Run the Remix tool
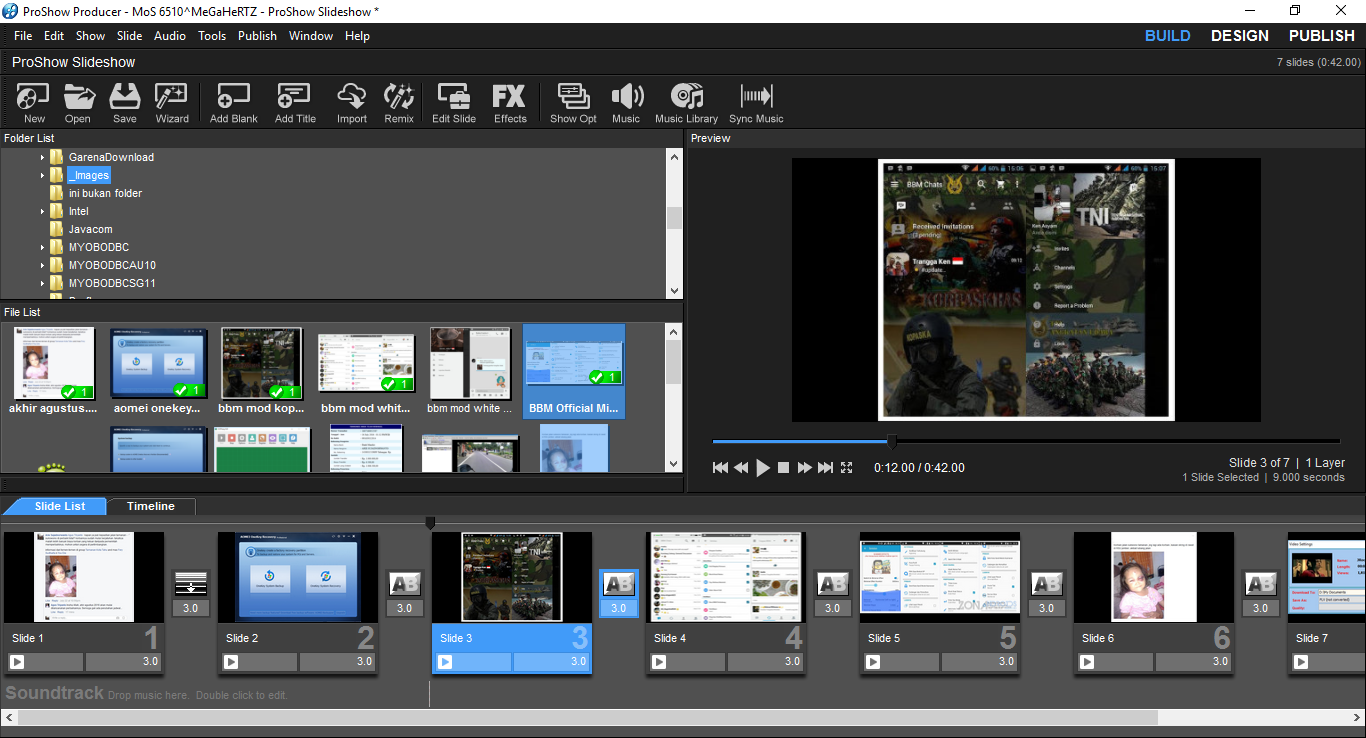Image resolution: width=1366 pixels, height=738 pixels. tap(399, 103)
